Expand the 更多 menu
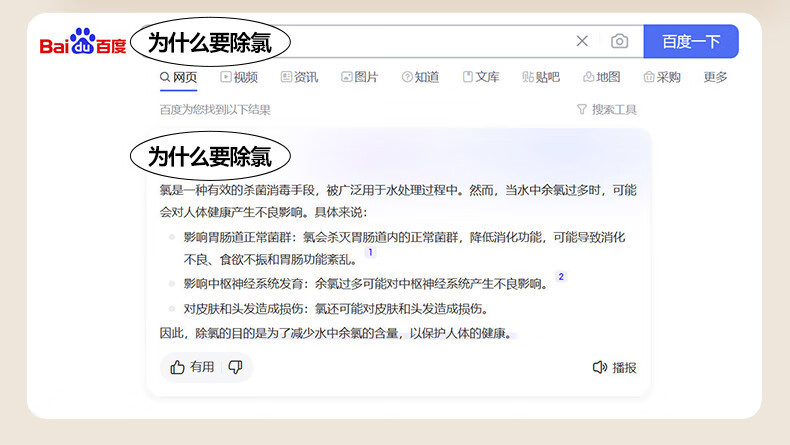790x445 pixels. (715, 77)
